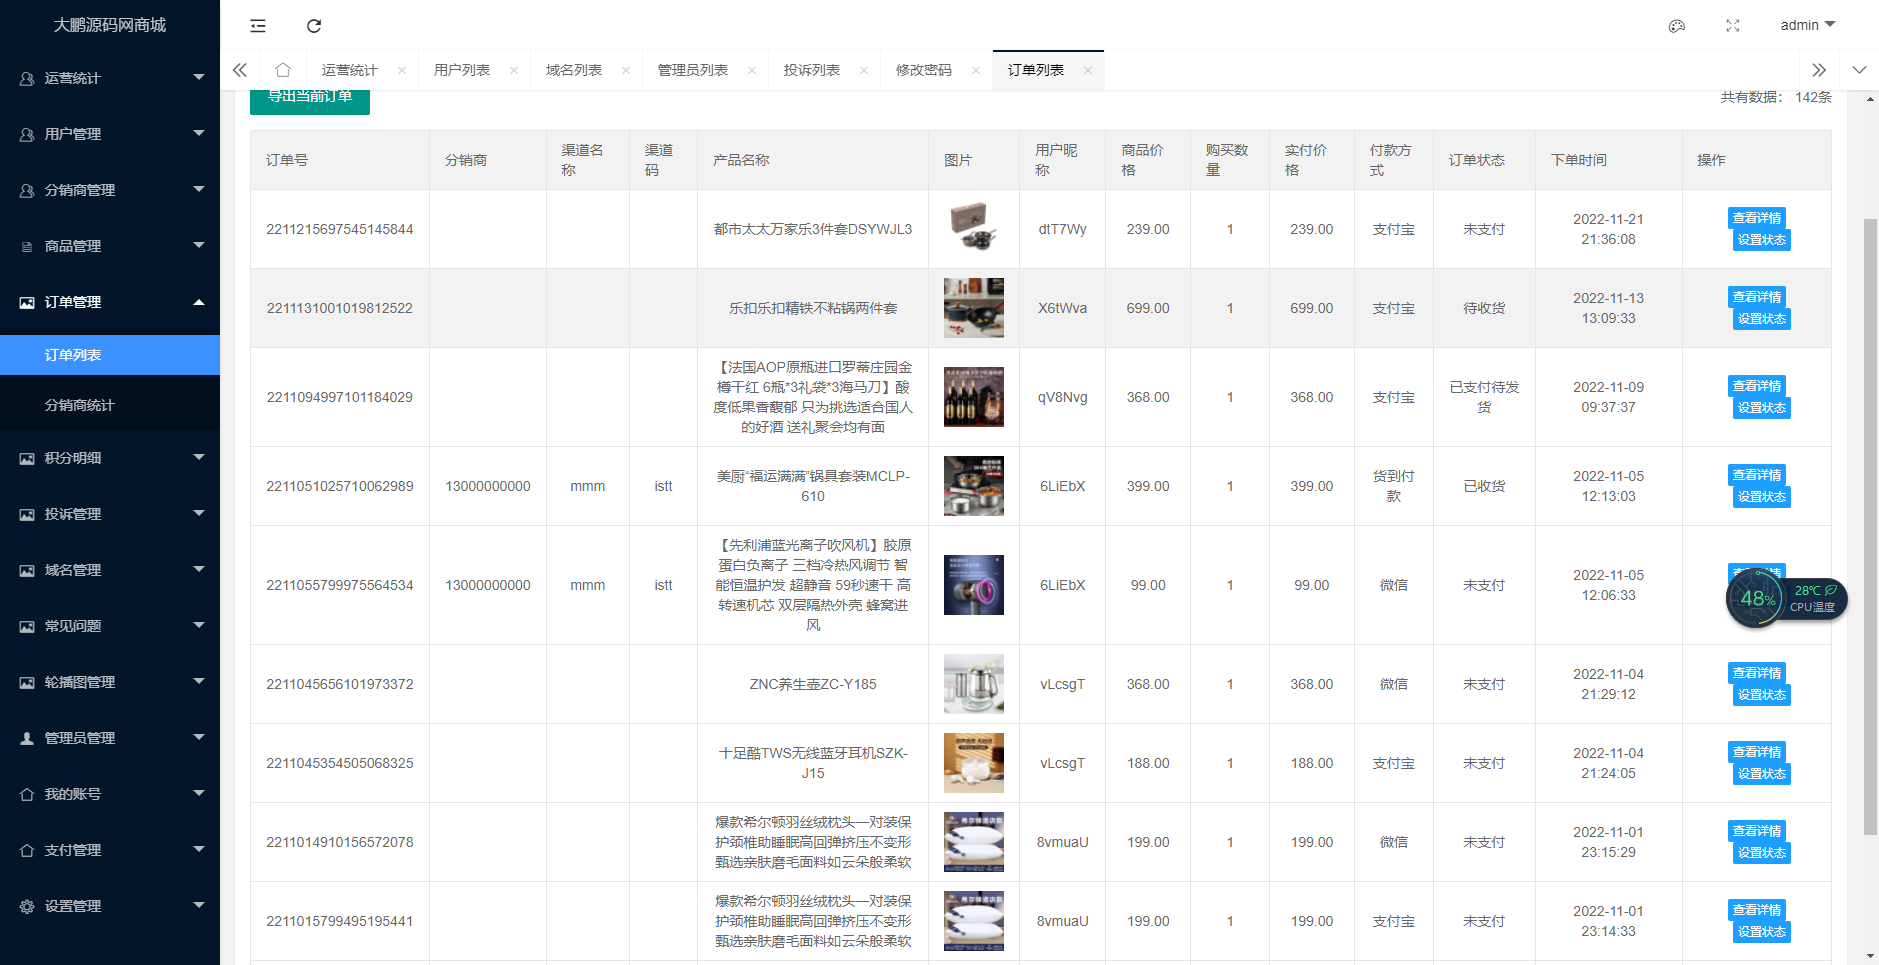The image size is (1879, 965).
Task: Enter fullscreen via the expand icon
Action: pos(1732,26)
